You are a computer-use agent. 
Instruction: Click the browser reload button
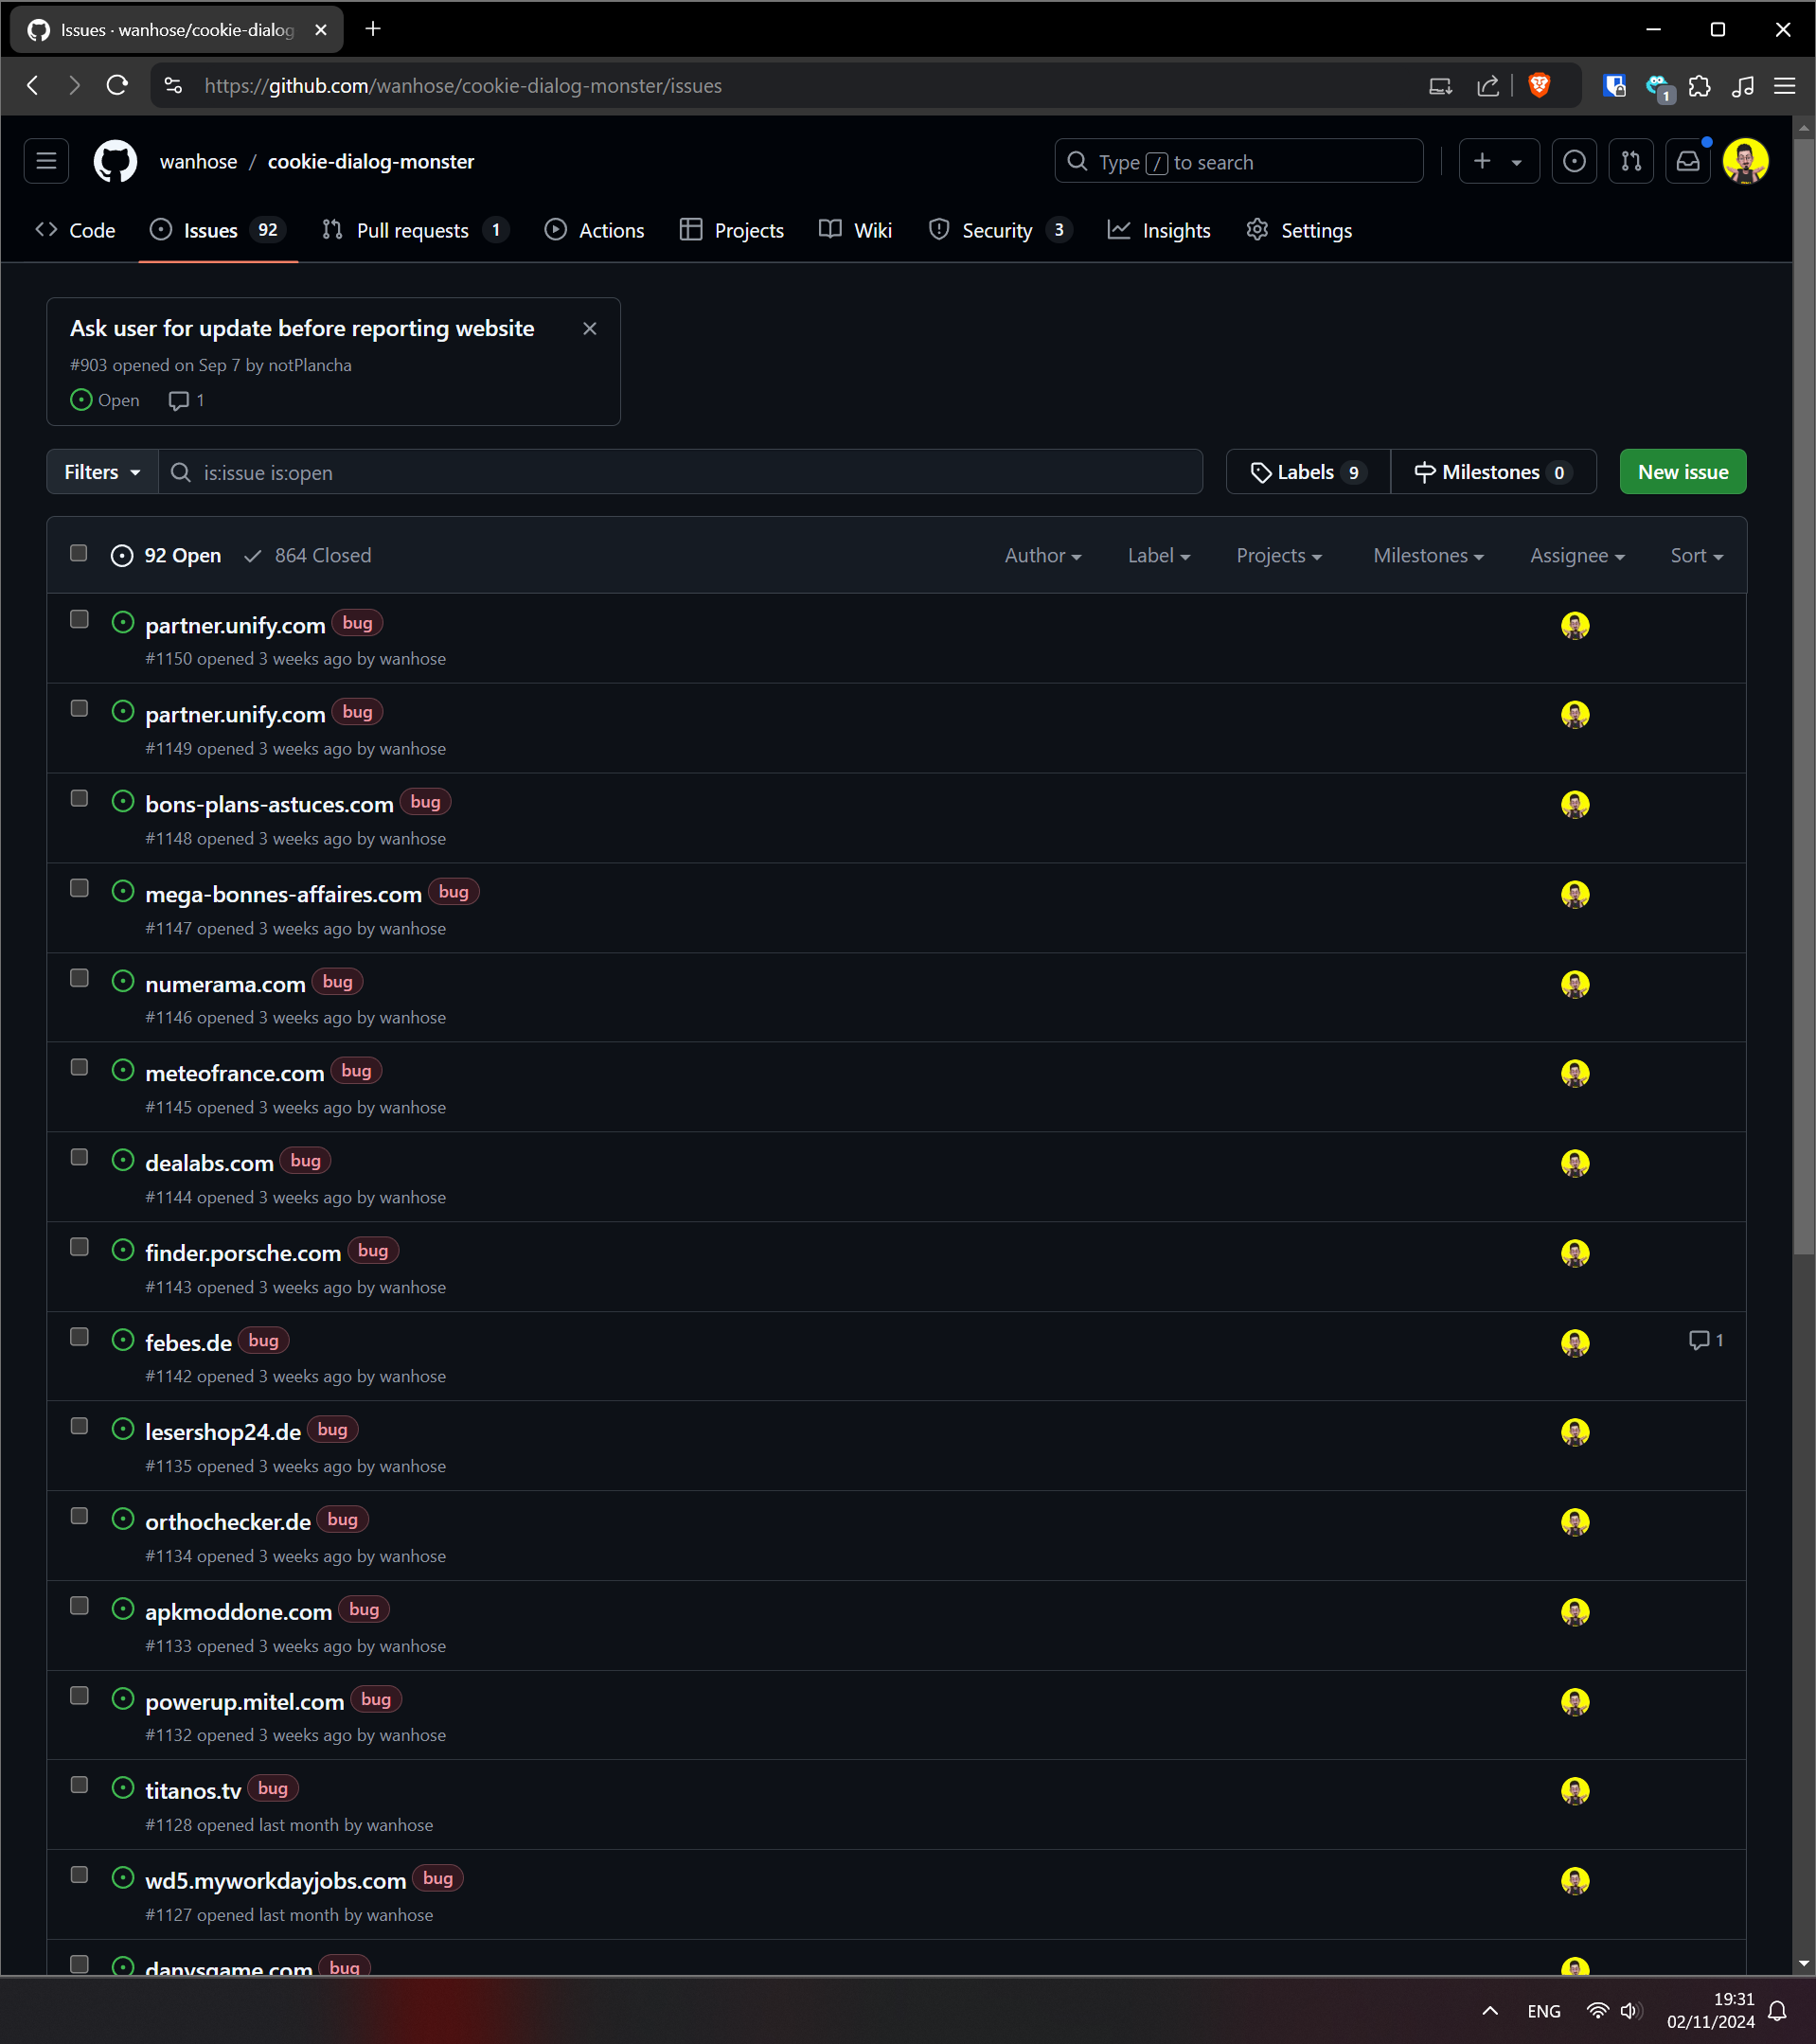pos(117,86)
